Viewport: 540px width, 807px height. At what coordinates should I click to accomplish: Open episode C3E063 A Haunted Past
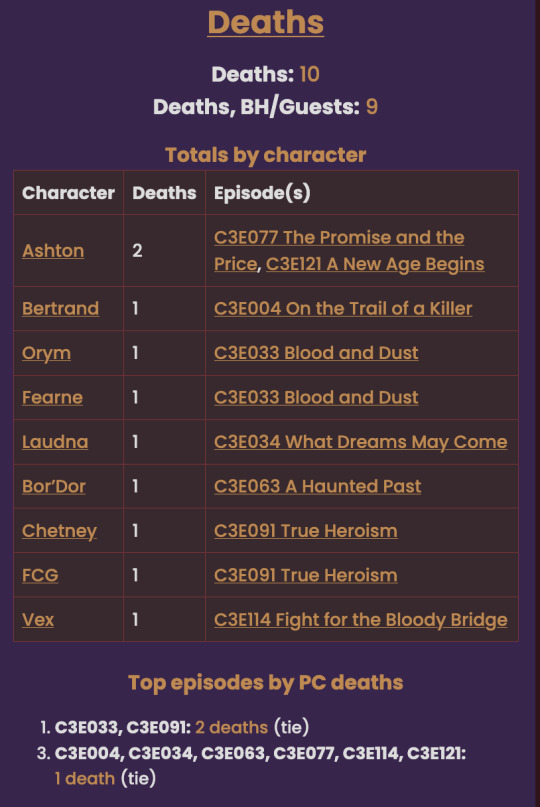(x=318, y=486)
